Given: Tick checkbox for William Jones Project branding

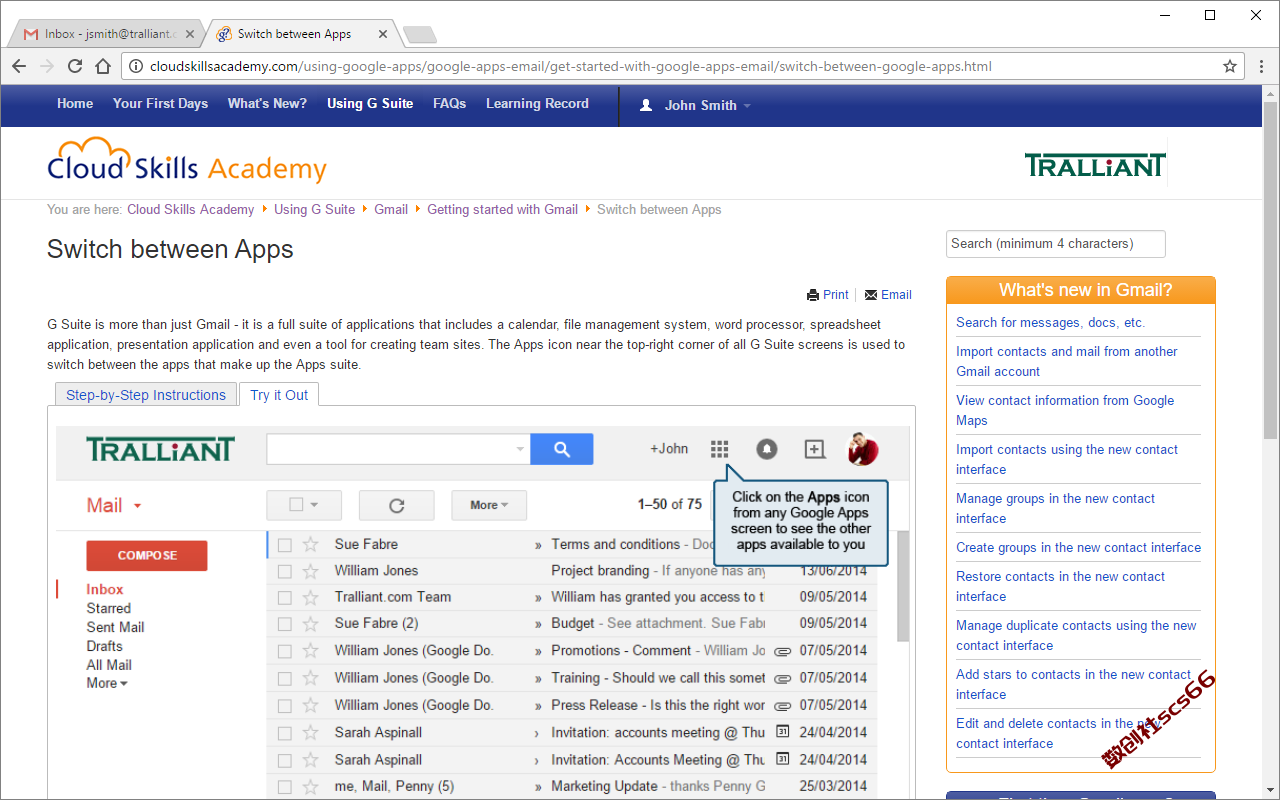Looking at the screenshot, I should click(x=285, y=571).
